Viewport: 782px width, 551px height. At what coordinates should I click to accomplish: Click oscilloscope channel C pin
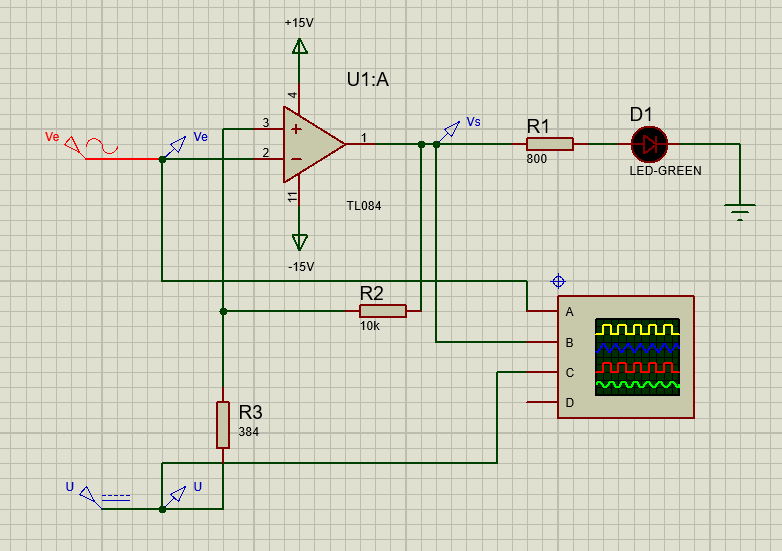click(x=542, y=372)
